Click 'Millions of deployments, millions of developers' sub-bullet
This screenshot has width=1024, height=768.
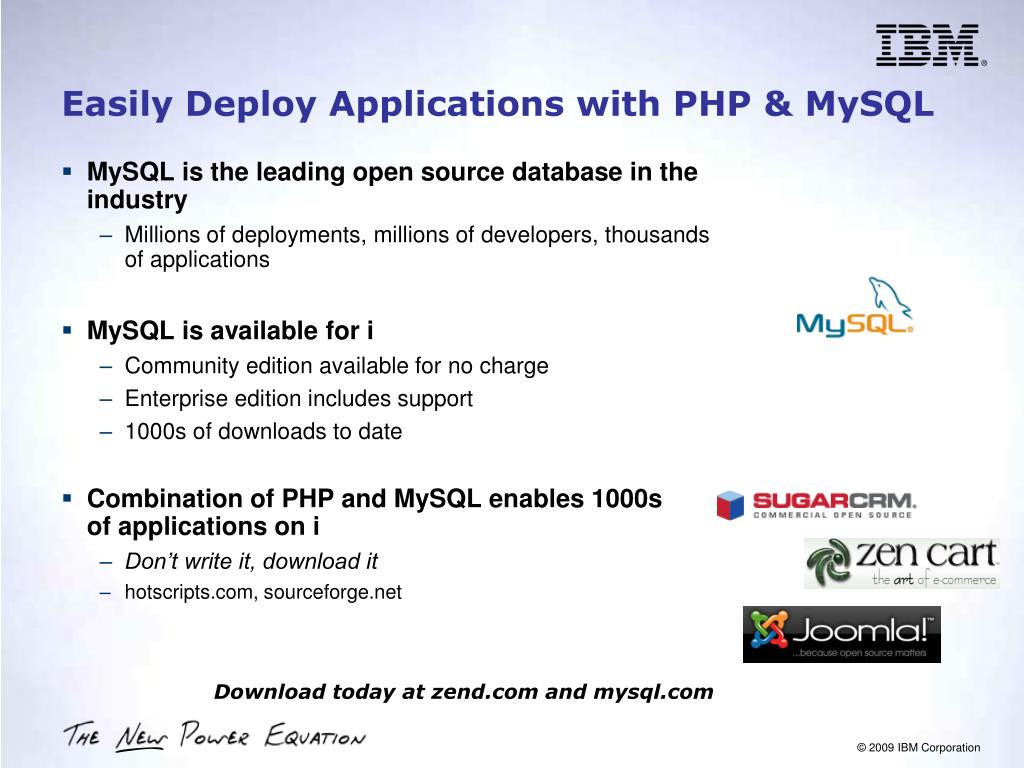417,247
